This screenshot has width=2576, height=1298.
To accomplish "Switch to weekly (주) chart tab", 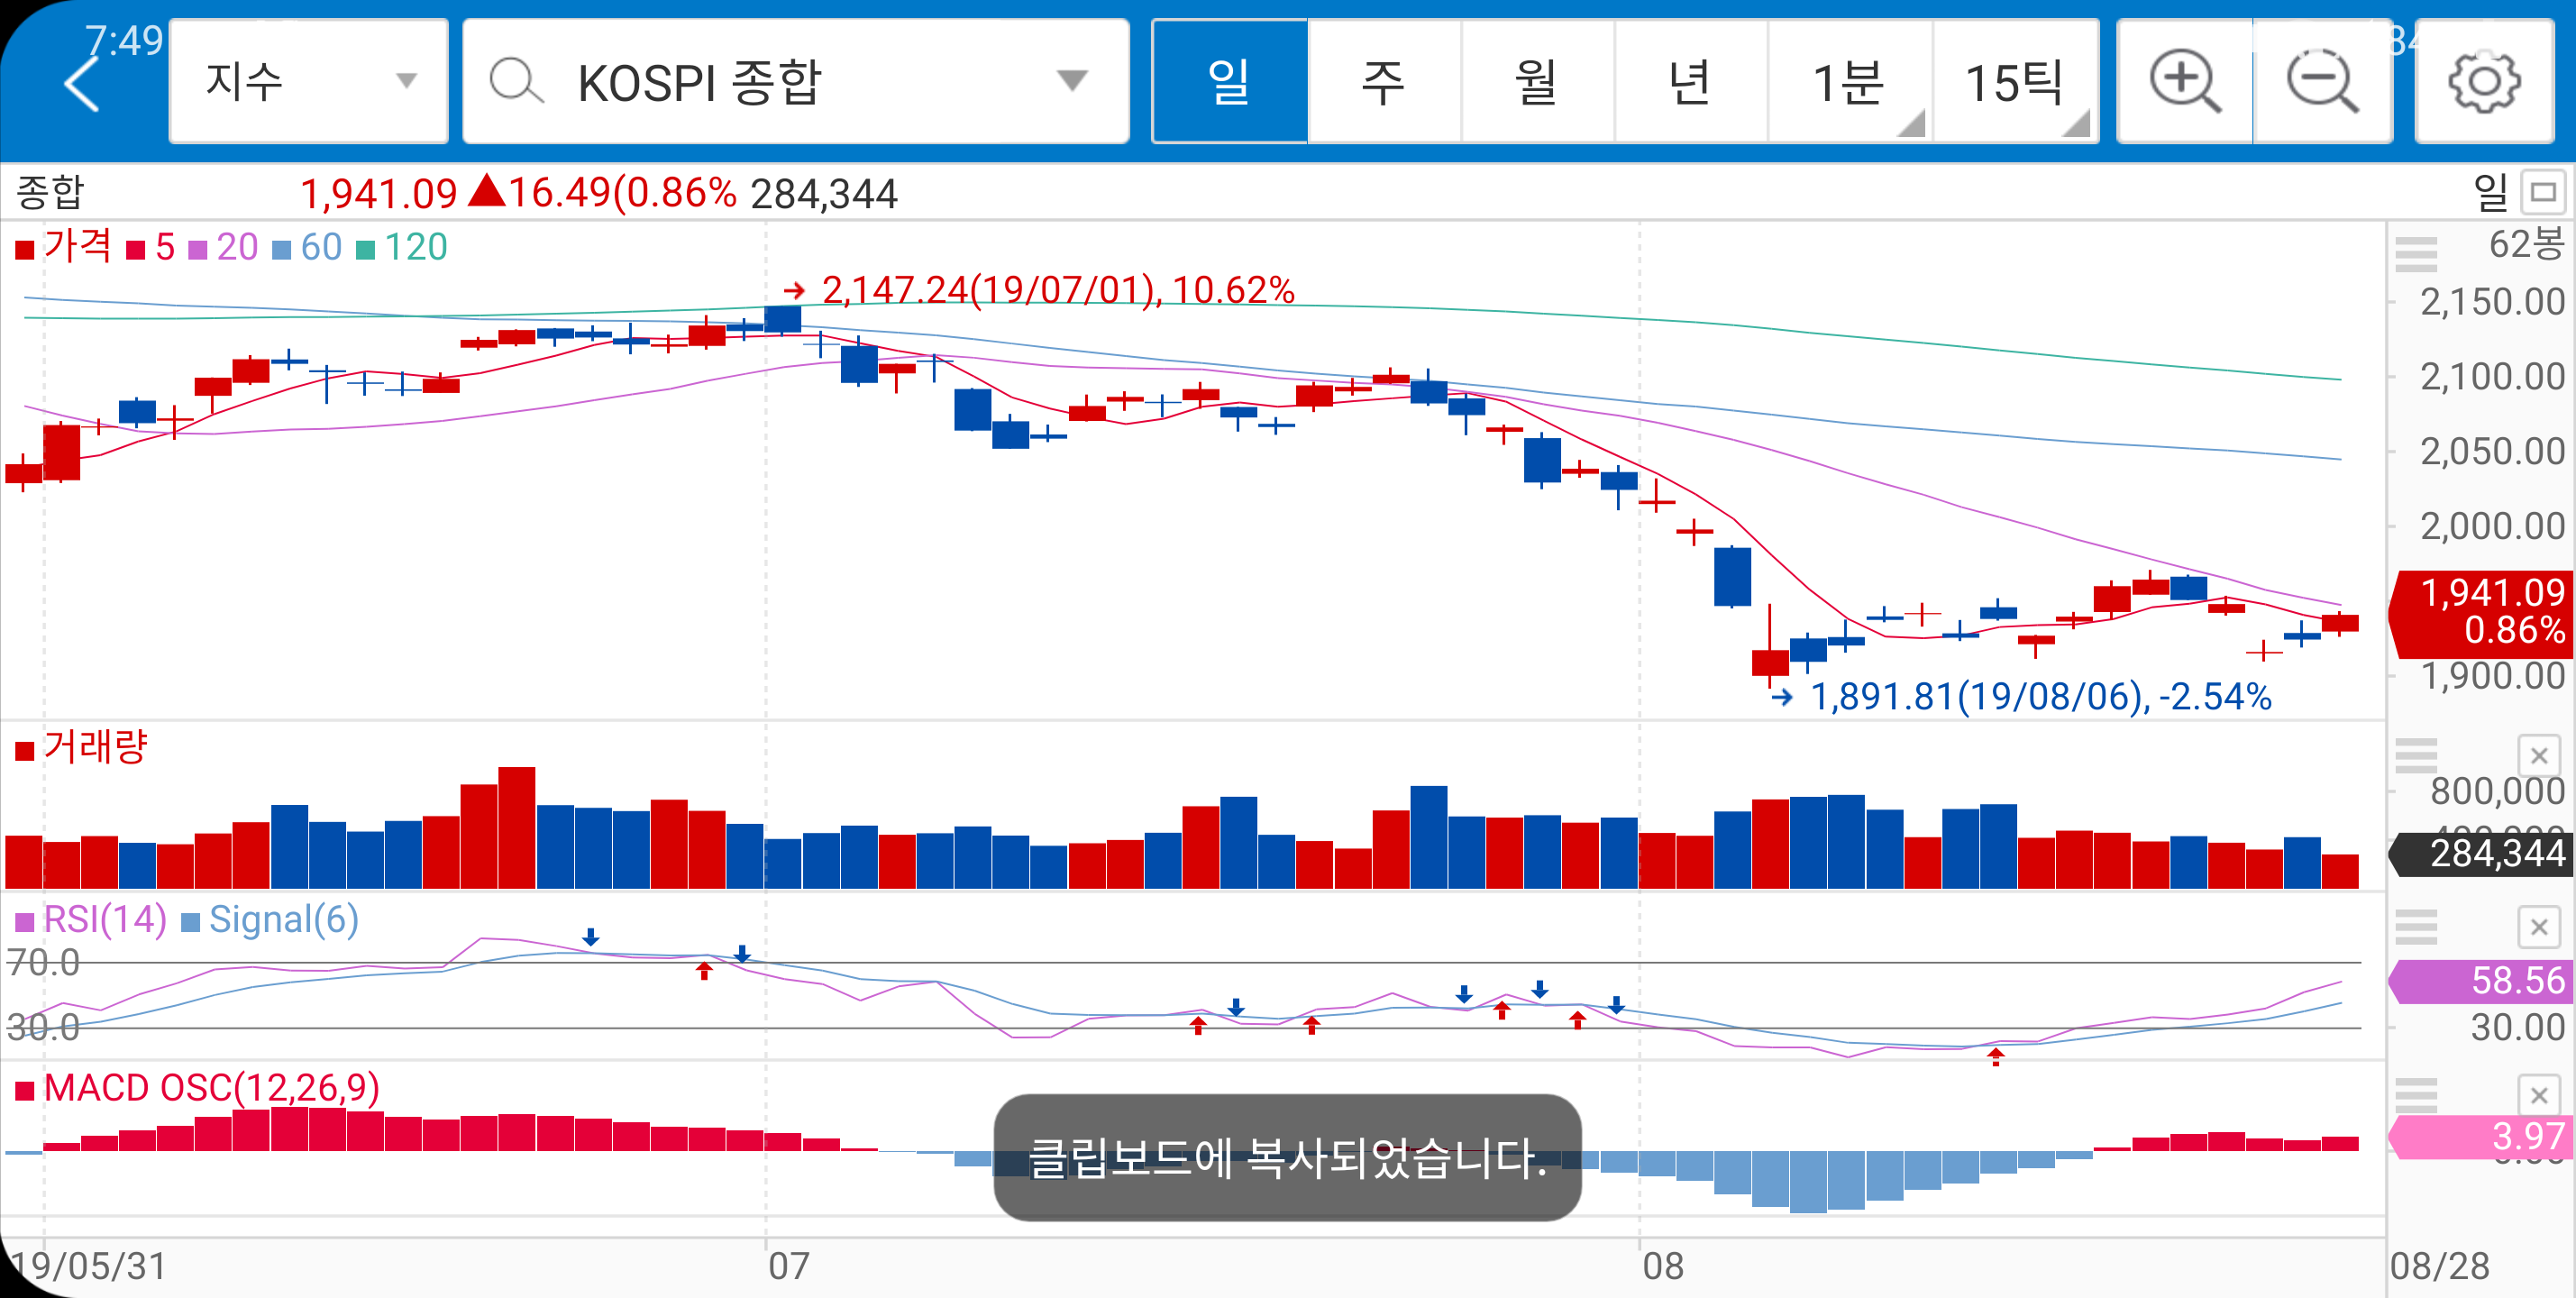I will 1383,81.
